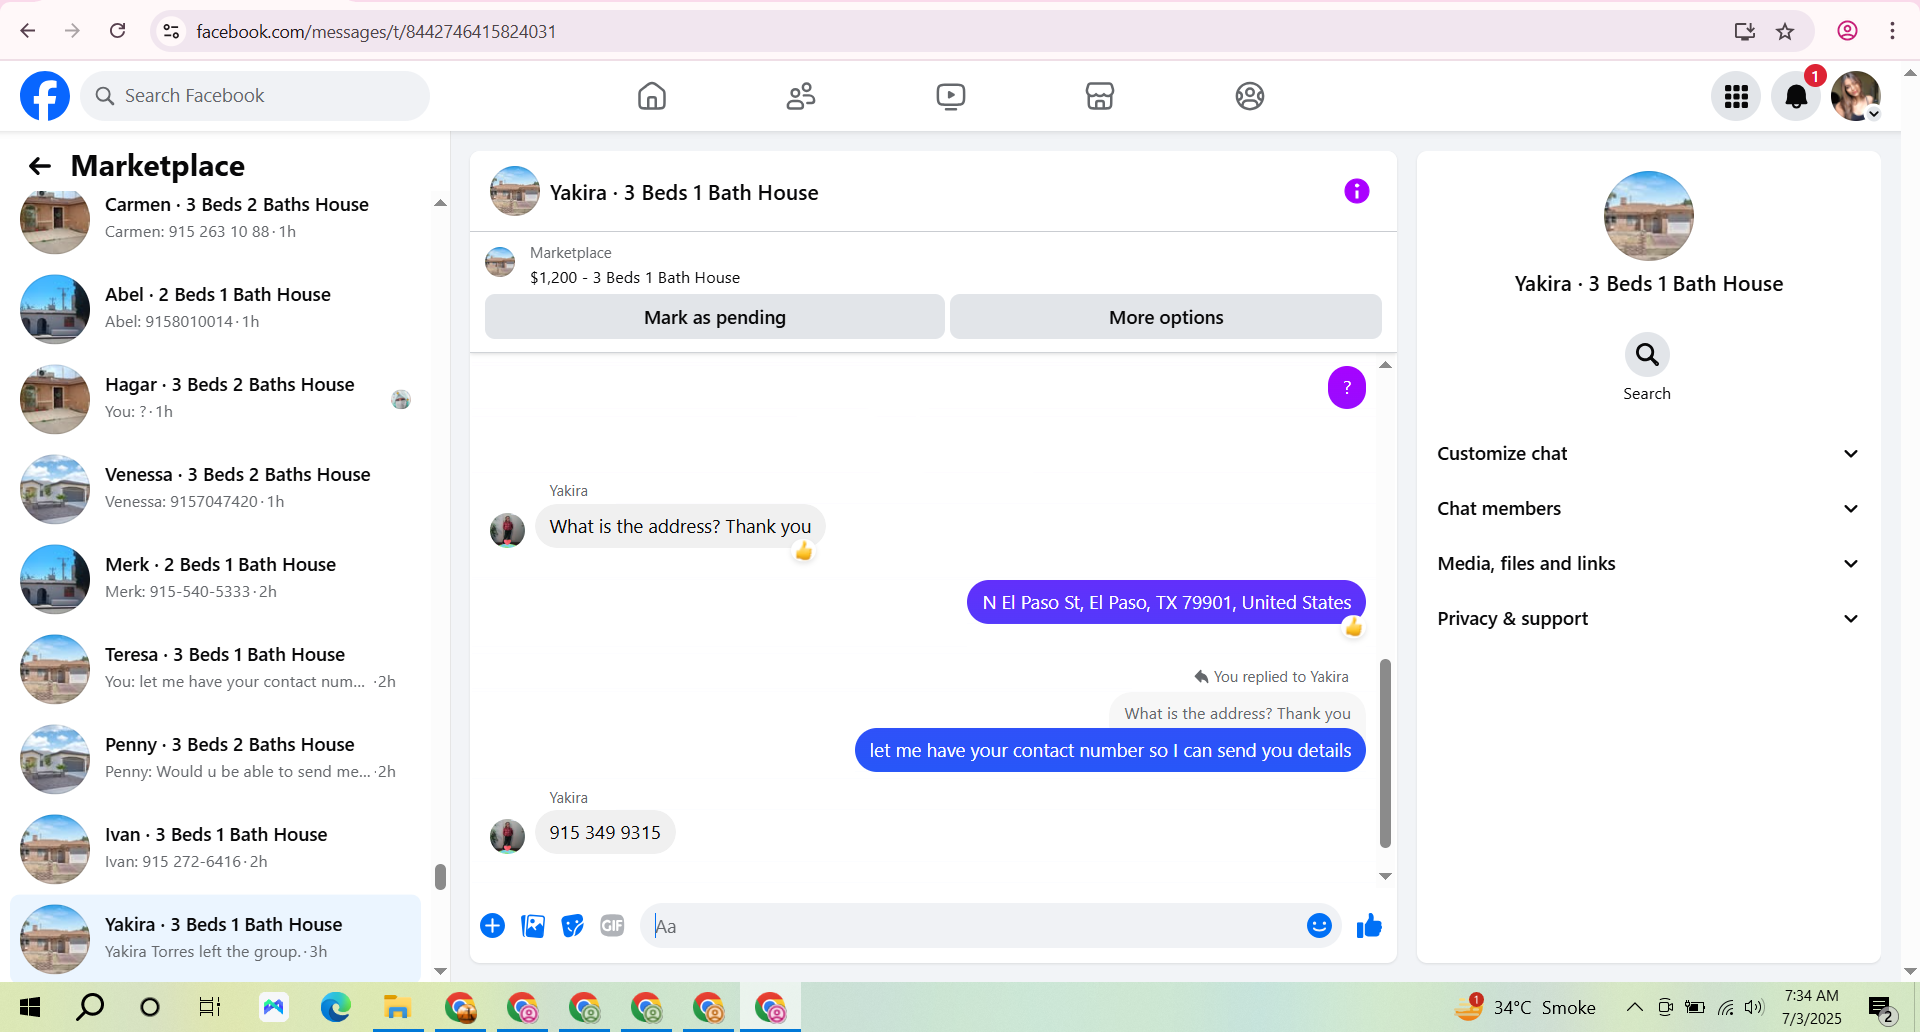Open the $1,200 3 Beds 1 Bath listing link
1920x1032 pixels.
635,278
